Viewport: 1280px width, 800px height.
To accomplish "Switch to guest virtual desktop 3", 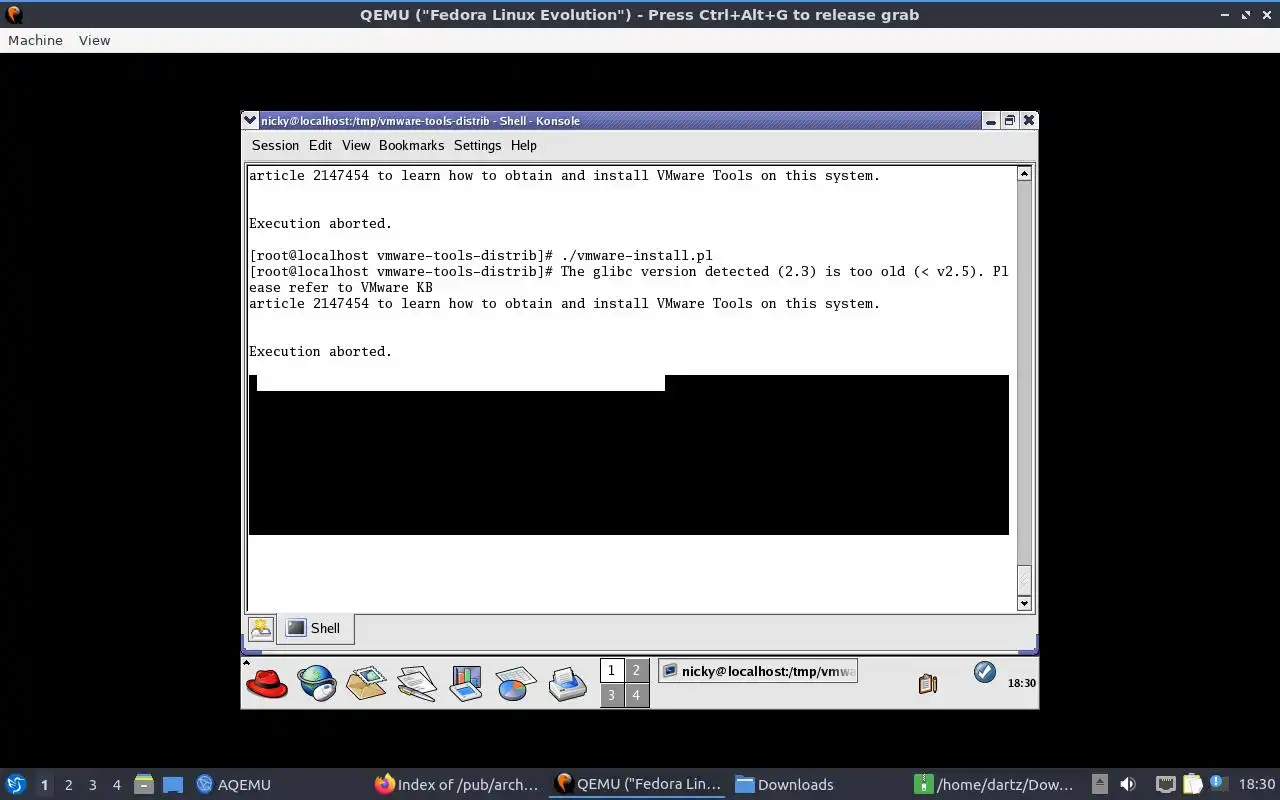I will 611,695.
